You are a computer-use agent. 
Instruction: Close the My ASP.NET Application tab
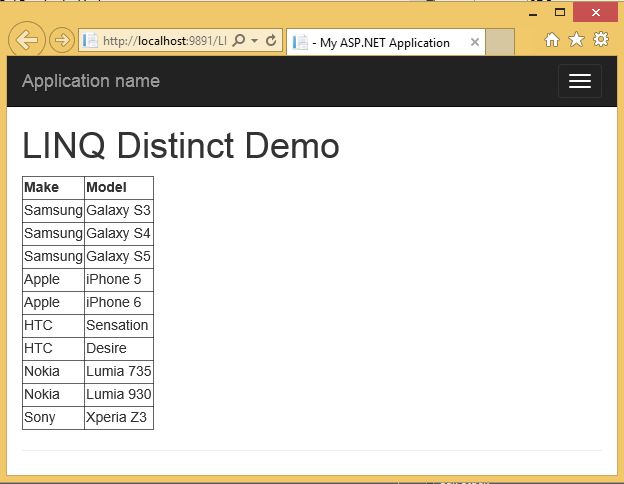tap(474, 42)
